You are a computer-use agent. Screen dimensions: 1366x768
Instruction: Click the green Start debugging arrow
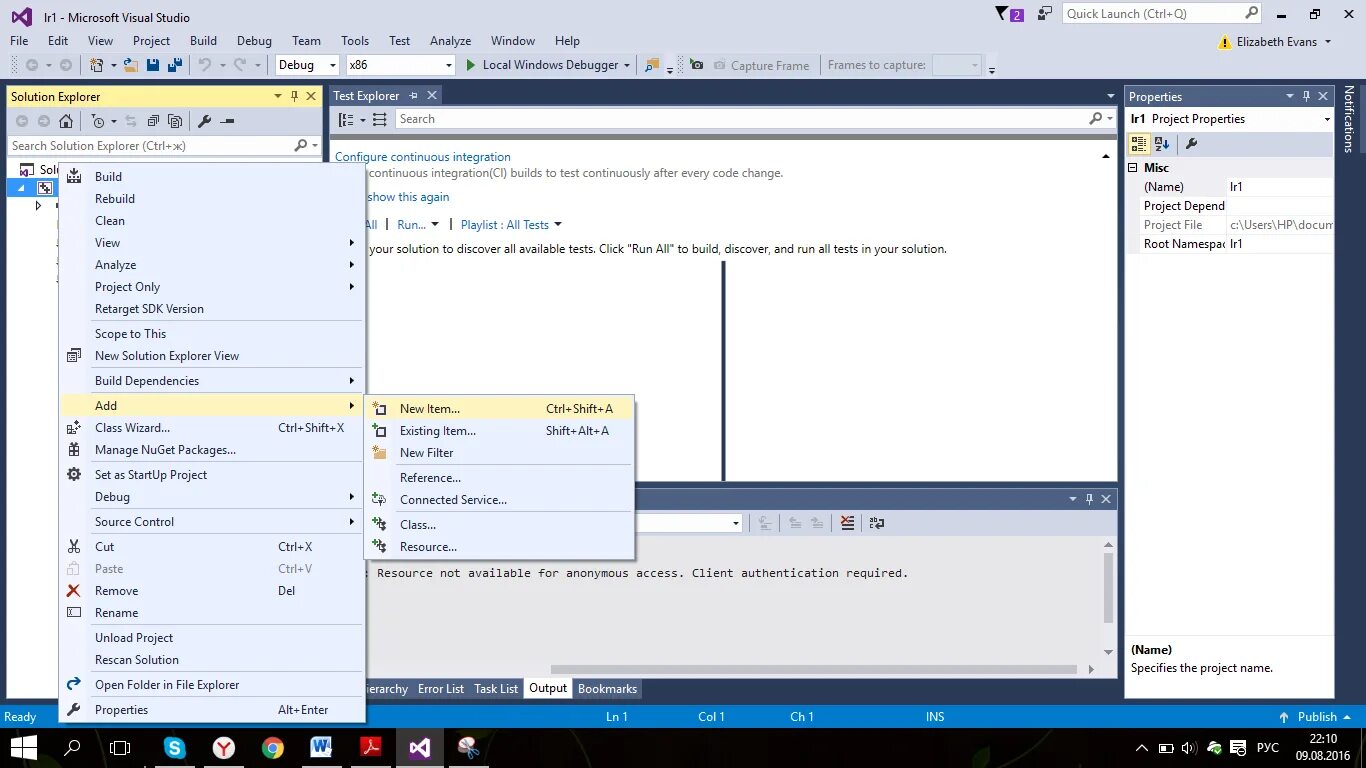pos(471,65)
